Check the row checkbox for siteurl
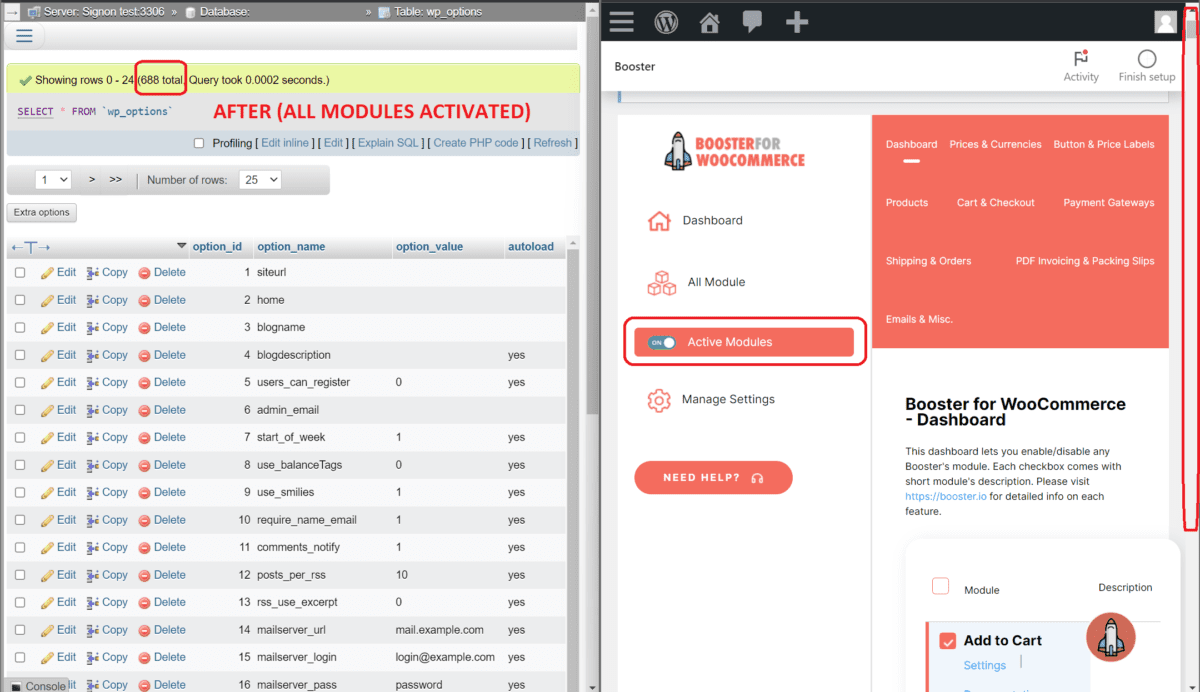Image resolution: width=1200 pixels, height=692 pixels. 20,272
